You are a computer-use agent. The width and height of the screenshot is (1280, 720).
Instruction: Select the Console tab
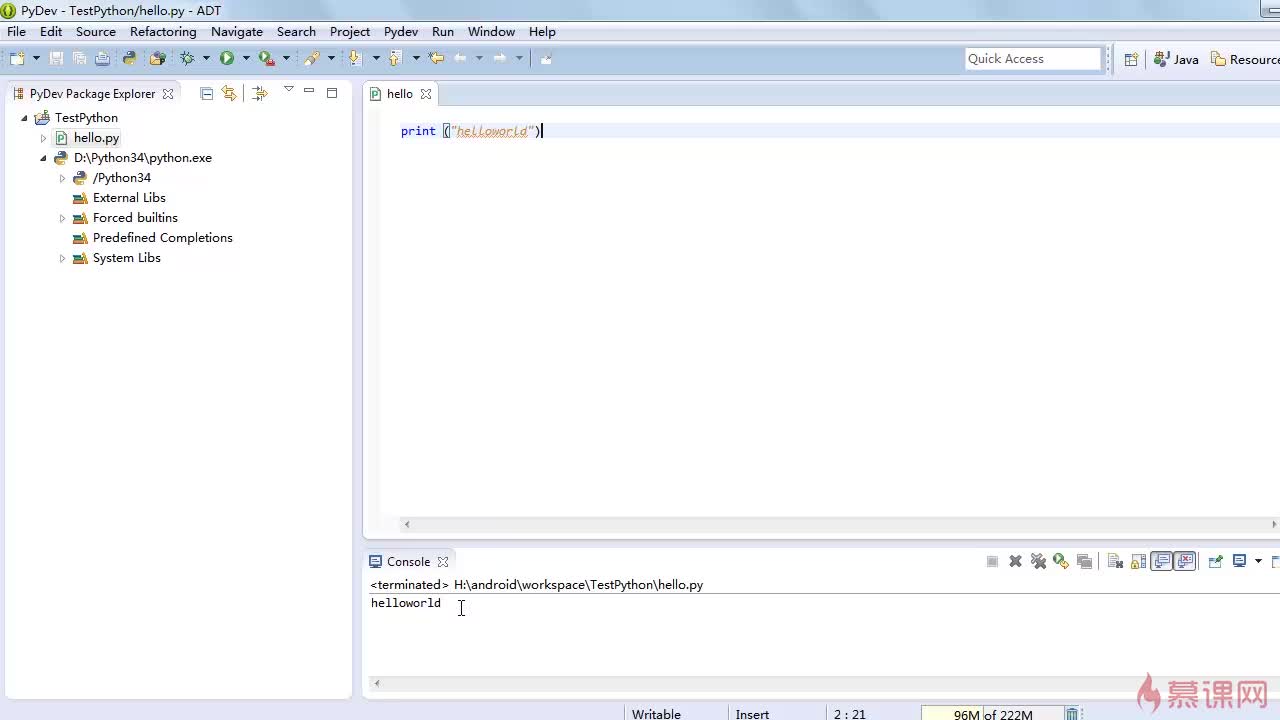[408, 562]
